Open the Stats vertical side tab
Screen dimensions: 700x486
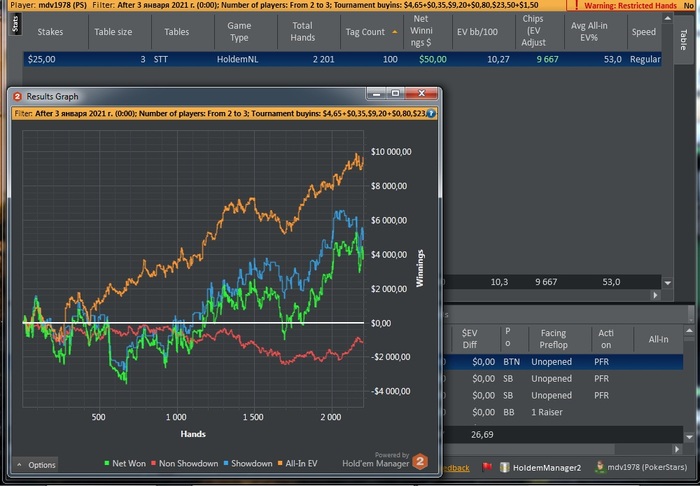click(16, 24)
